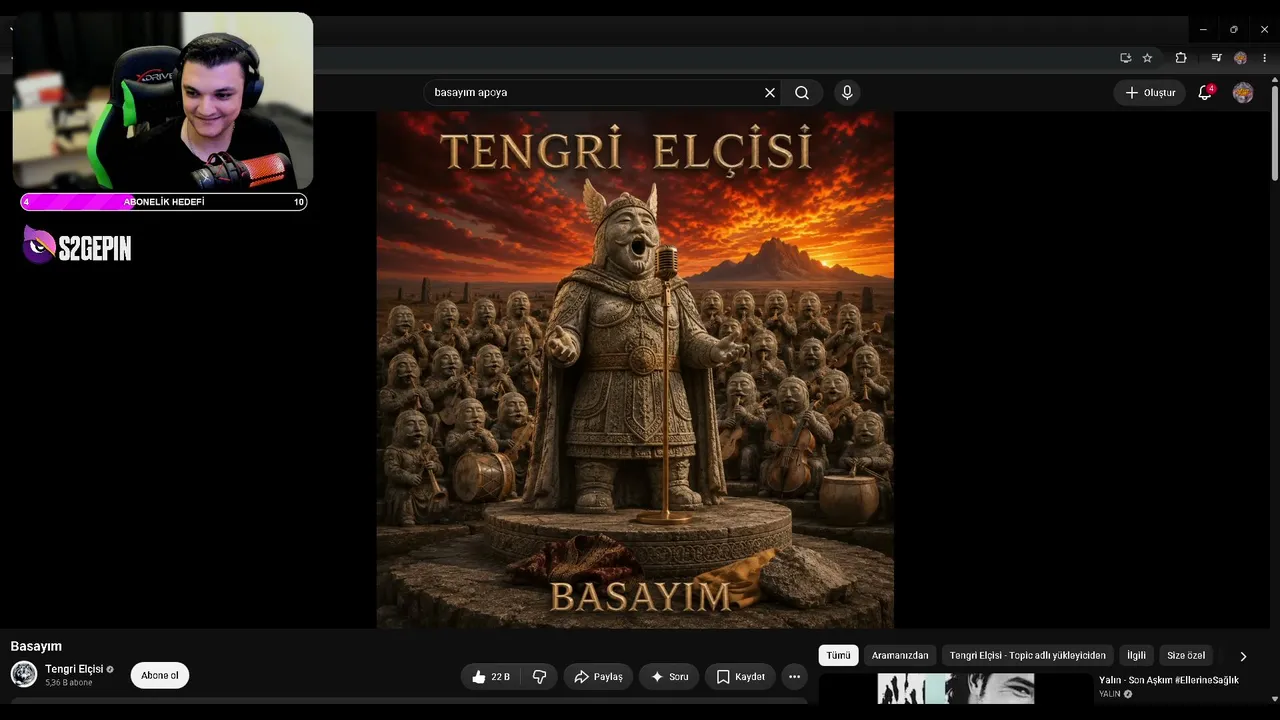This screenshot has width=1280, height=720.
Task: Open the notifications bell
Action: [1205, 93]
